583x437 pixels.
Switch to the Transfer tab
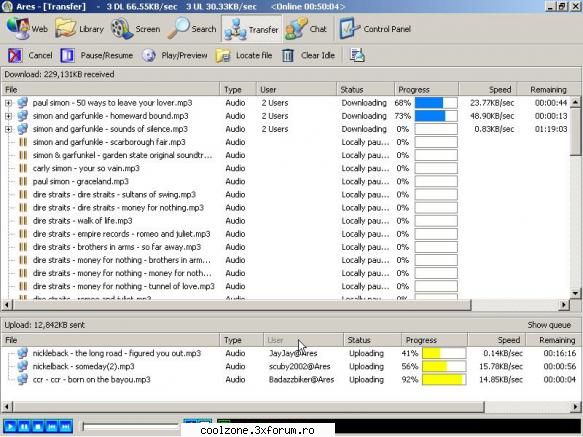pyautogui.click(x=252, y=29)
